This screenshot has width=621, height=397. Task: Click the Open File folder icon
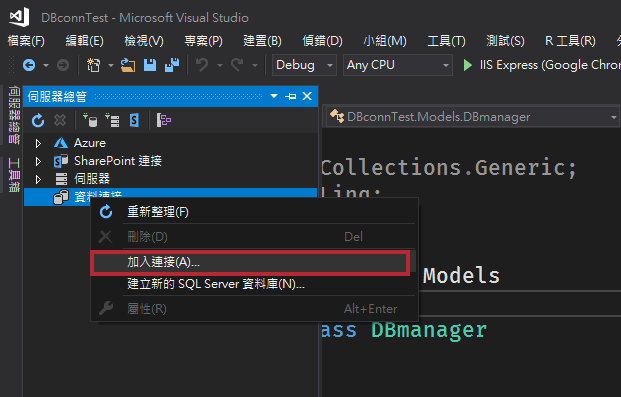point(128,65)
